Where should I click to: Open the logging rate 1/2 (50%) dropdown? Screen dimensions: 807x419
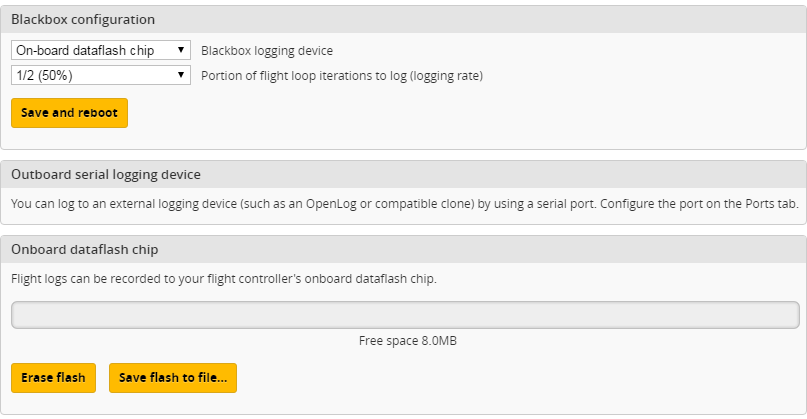(x=100, y=75)
